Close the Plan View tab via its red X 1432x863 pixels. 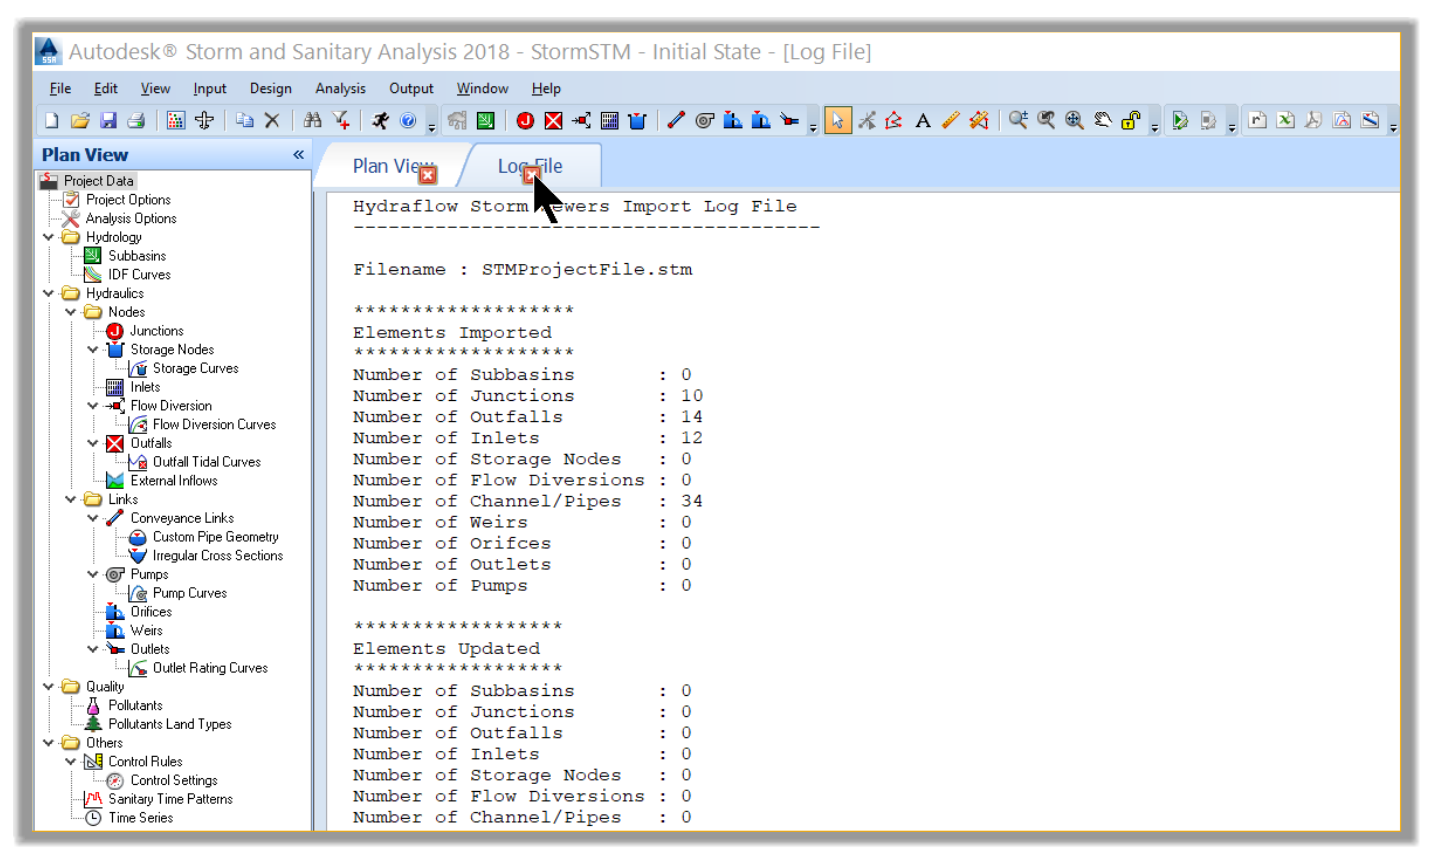point(428,175)
